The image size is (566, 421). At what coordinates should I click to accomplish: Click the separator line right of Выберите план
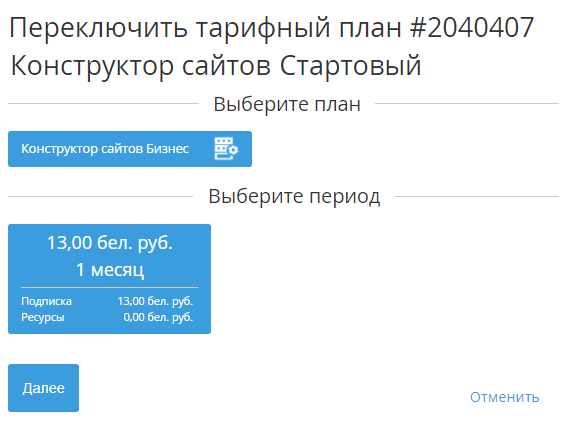click(467, 104)
